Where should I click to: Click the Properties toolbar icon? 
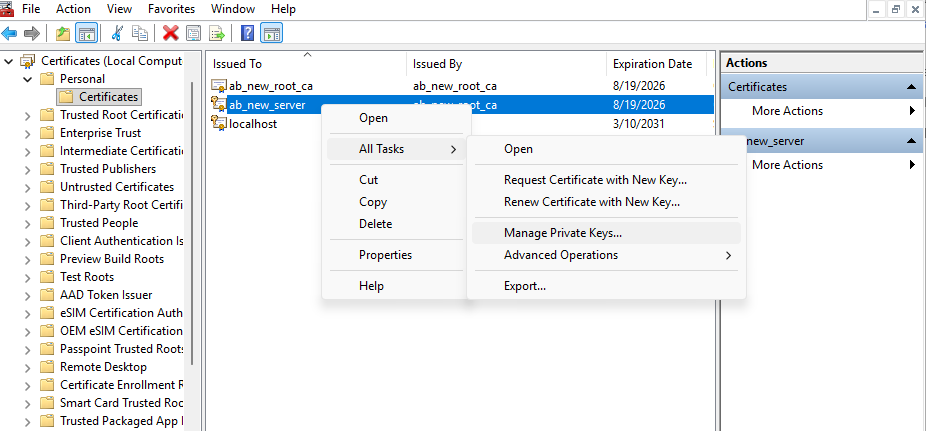coord(193,33)
